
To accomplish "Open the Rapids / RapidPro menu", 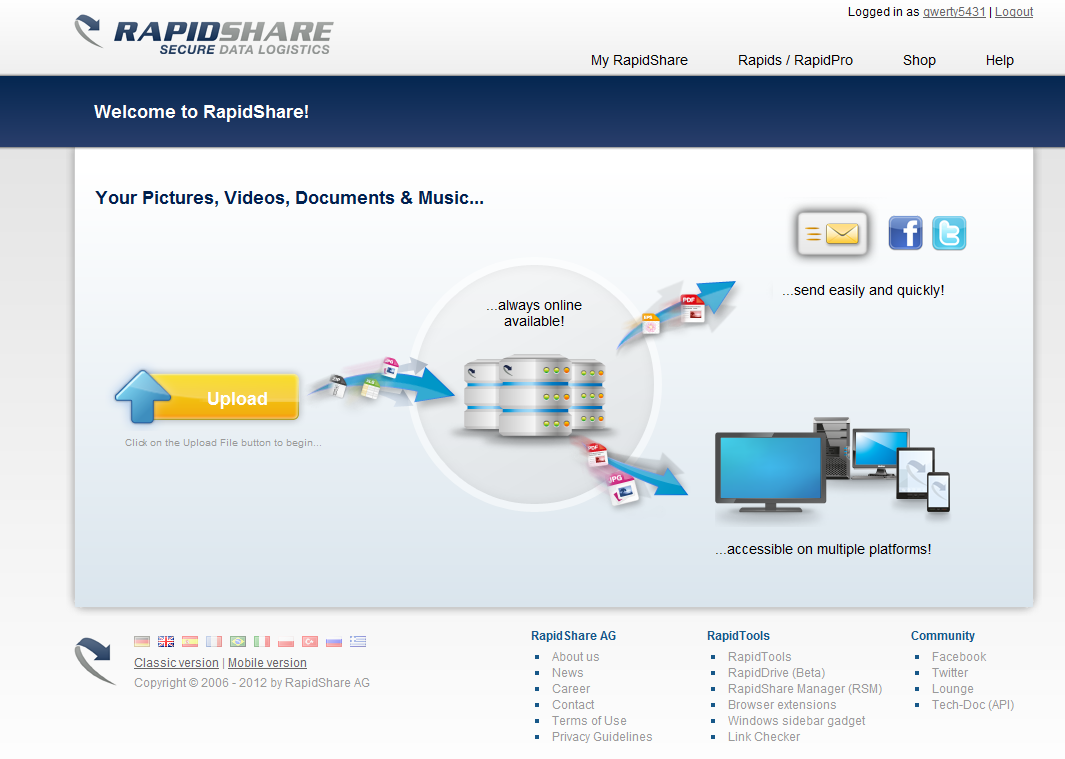I will click(x=795, y=60).
